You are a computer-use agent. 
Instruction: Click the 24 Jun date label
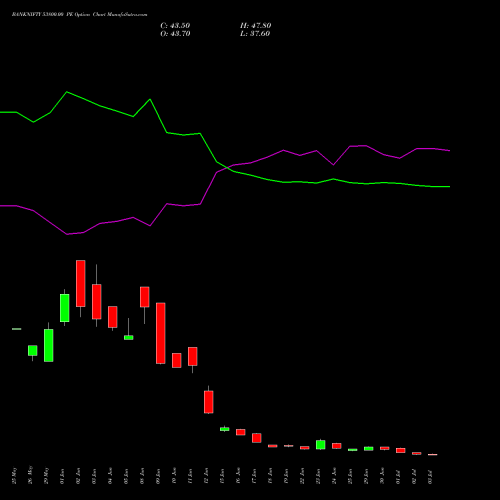[x=334, y=476]
